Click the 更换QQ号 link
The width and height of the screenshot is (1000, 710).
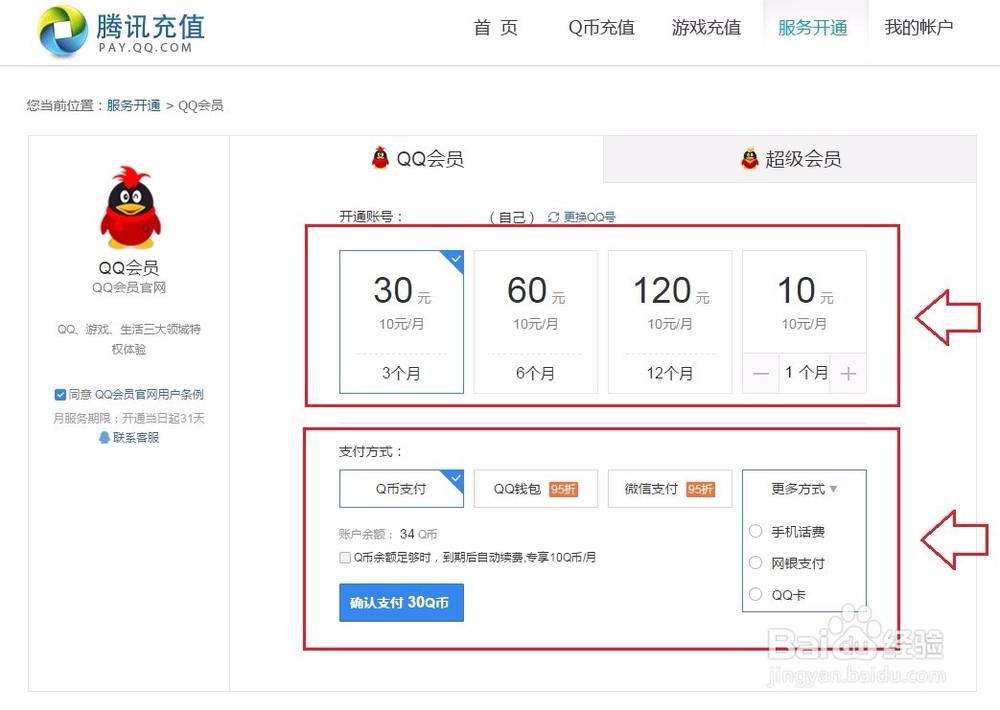[x=587, y=216]
